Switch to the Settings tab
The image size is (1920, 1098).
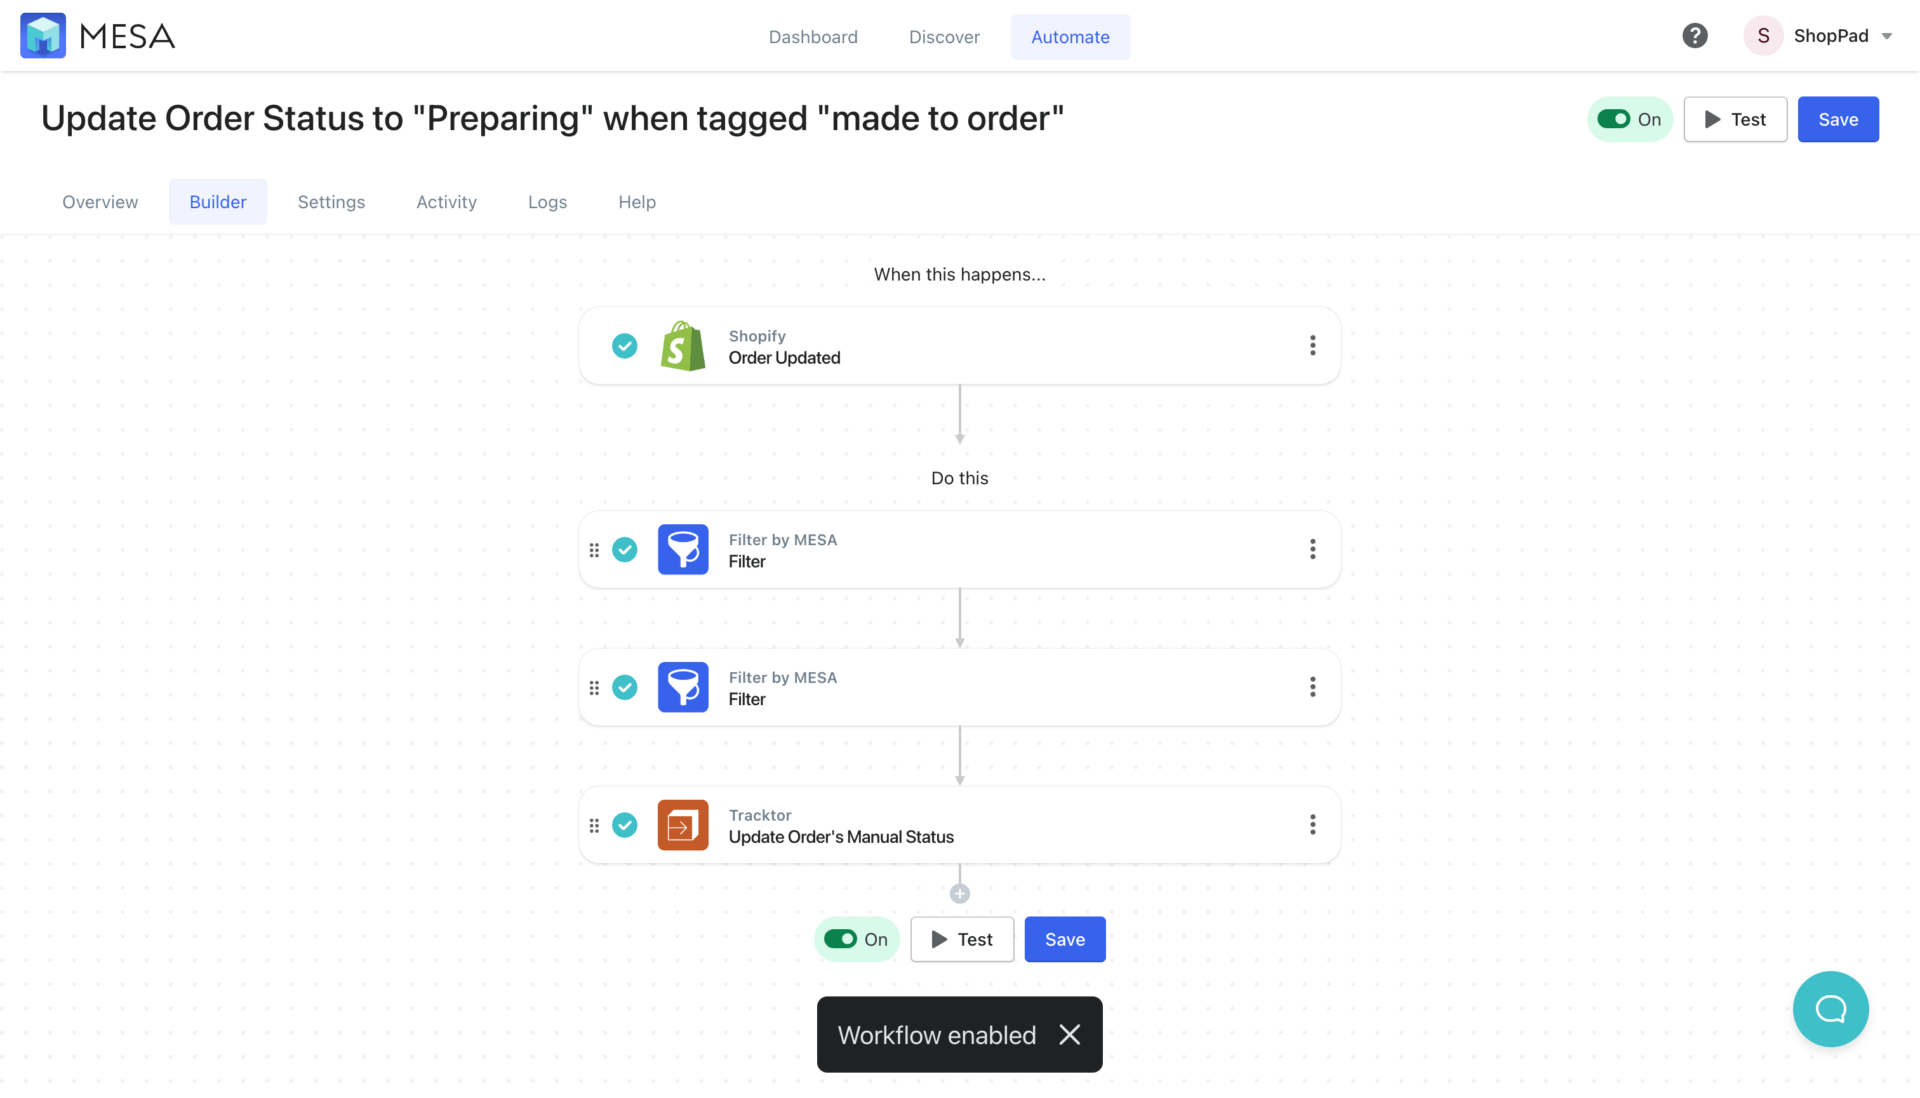(331, 201)
